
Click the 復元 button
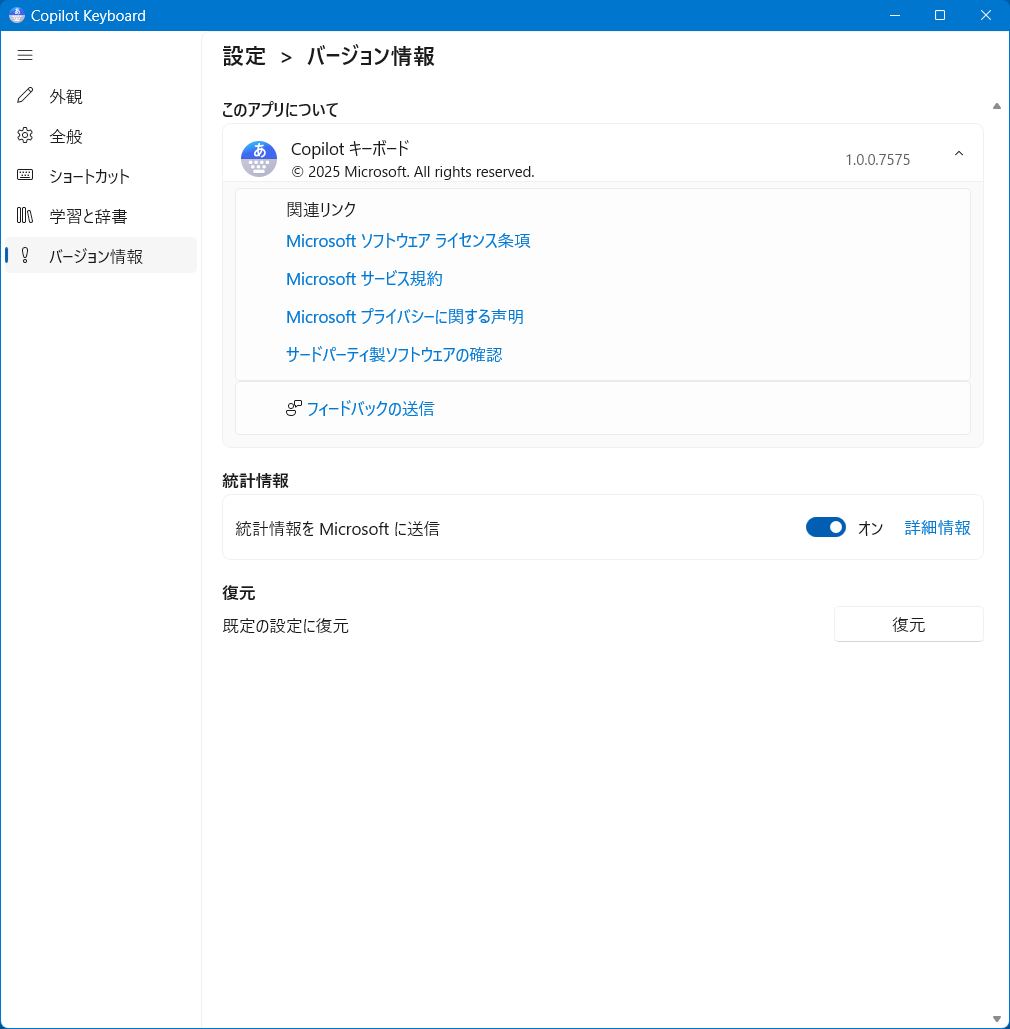coord(908,624)
